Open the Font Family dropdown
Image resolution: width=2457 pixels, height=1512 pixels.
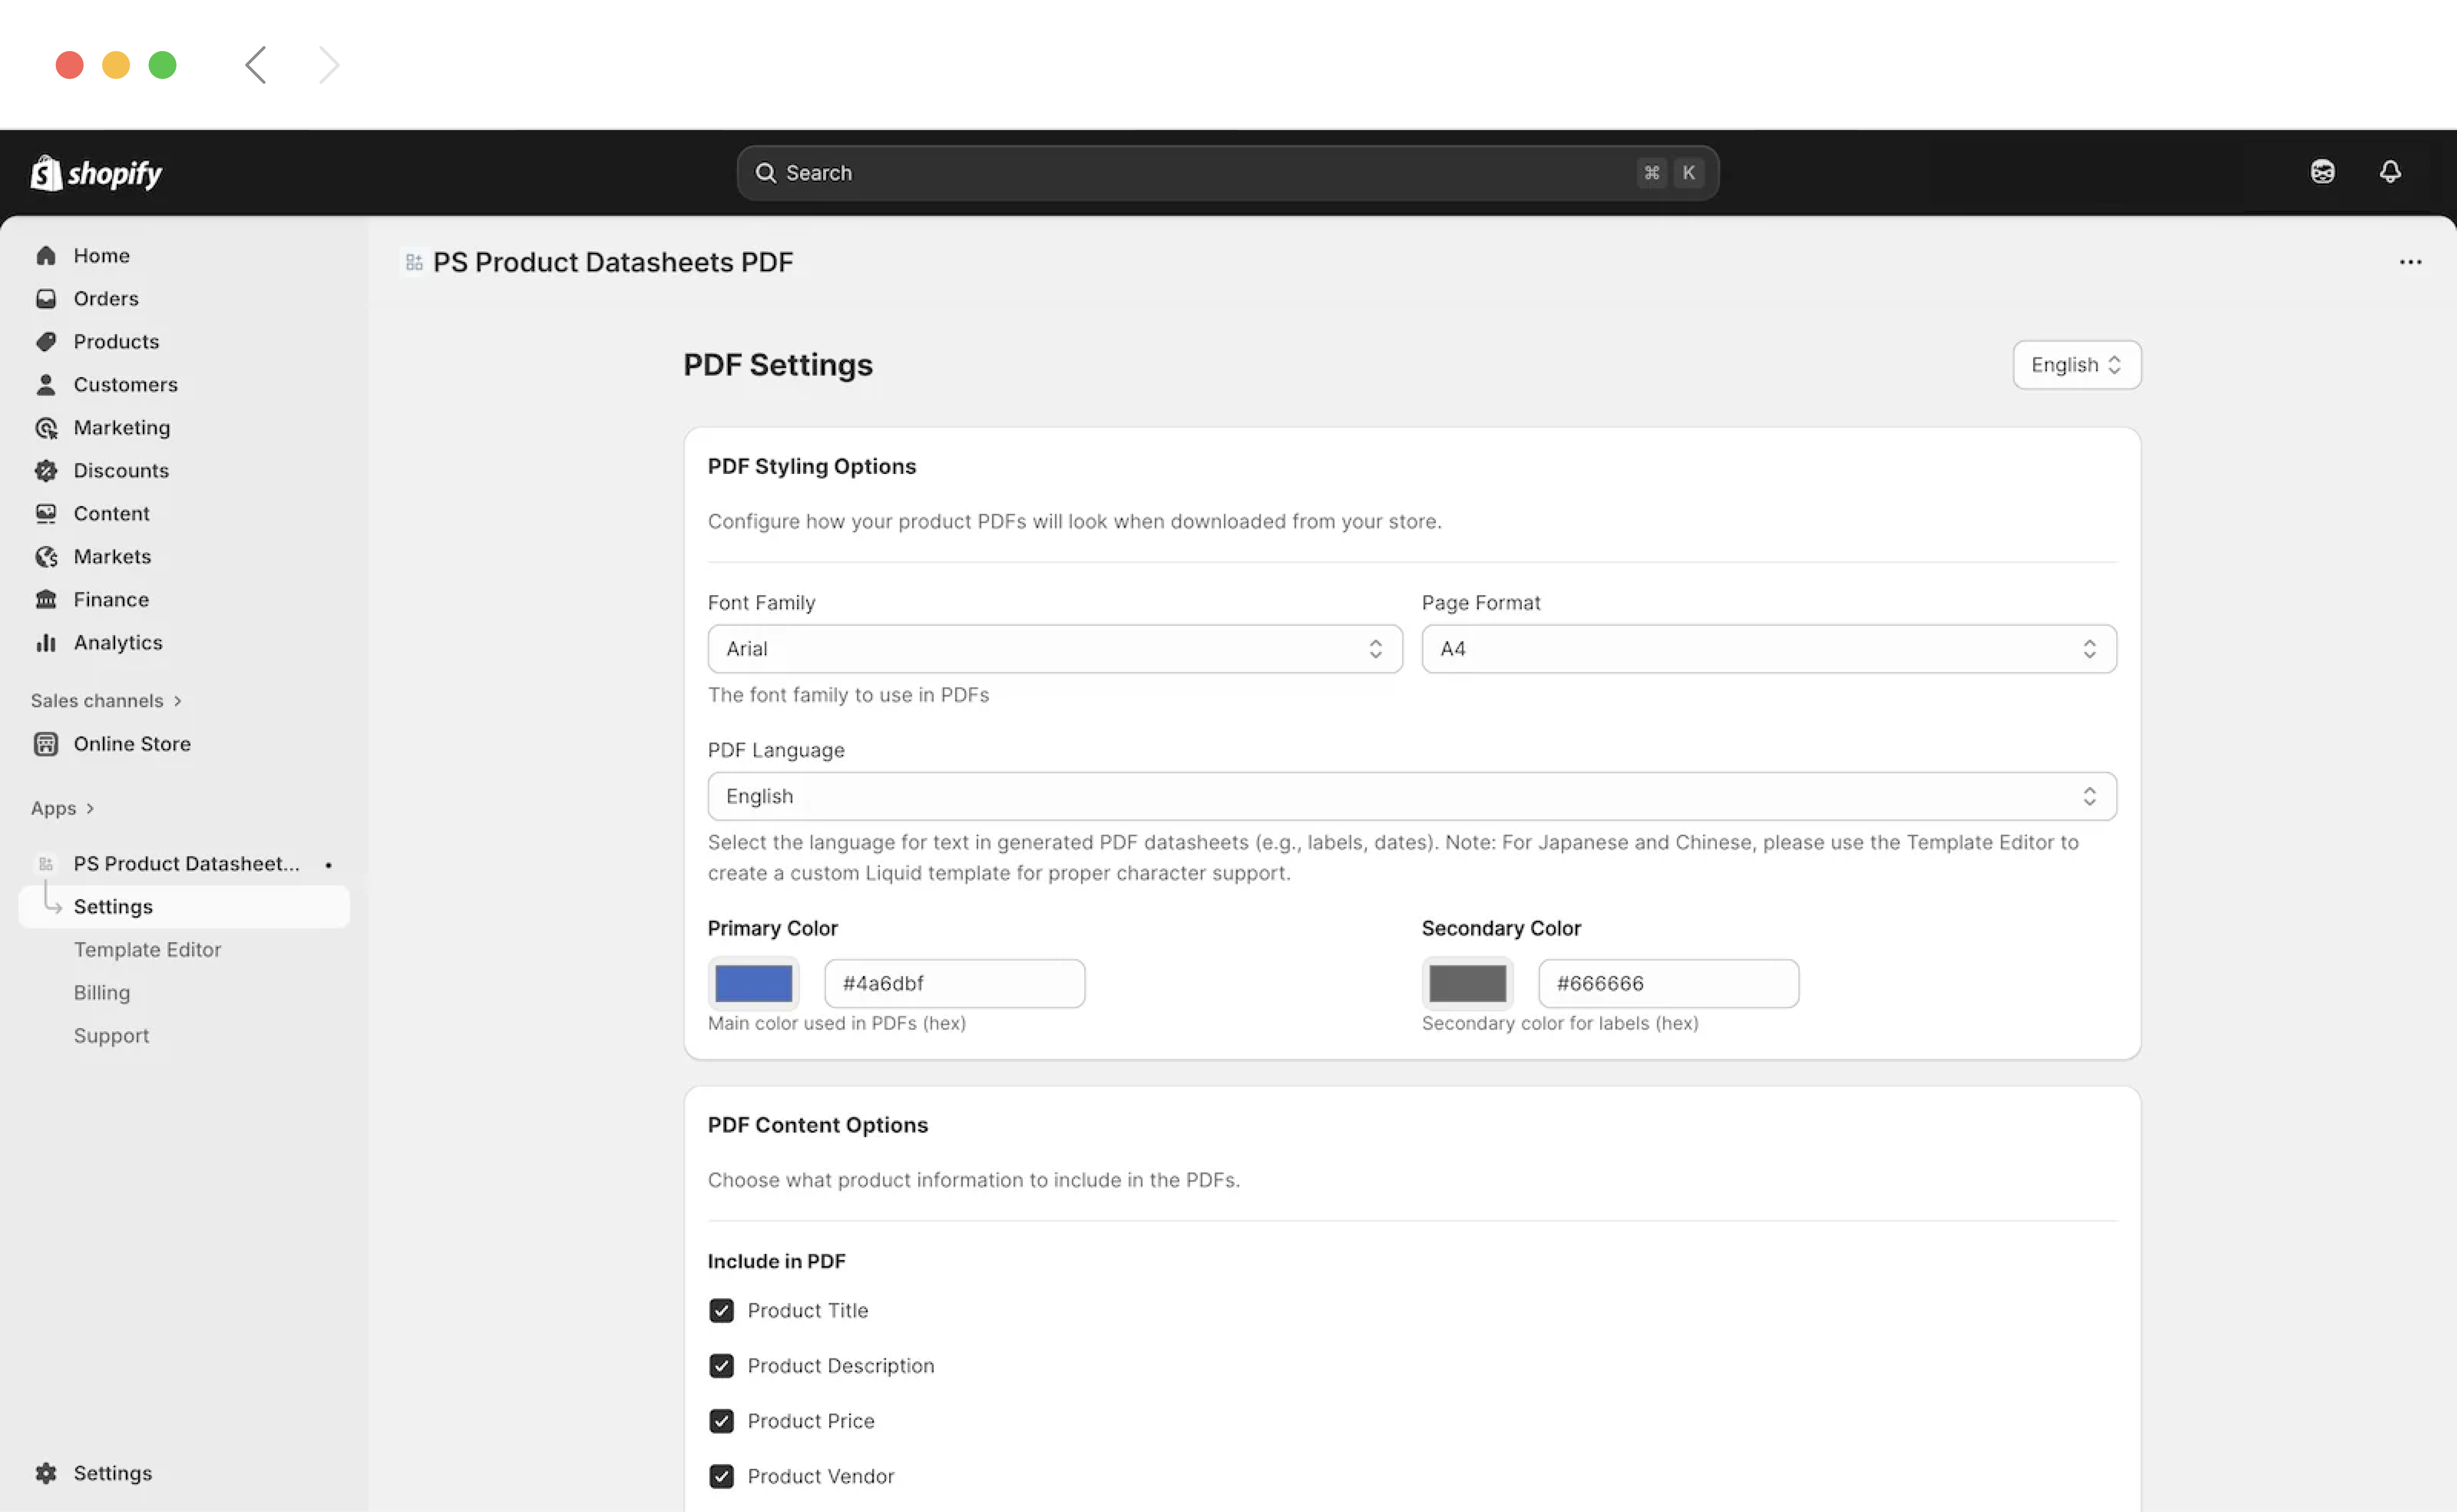pos(1054,648)
